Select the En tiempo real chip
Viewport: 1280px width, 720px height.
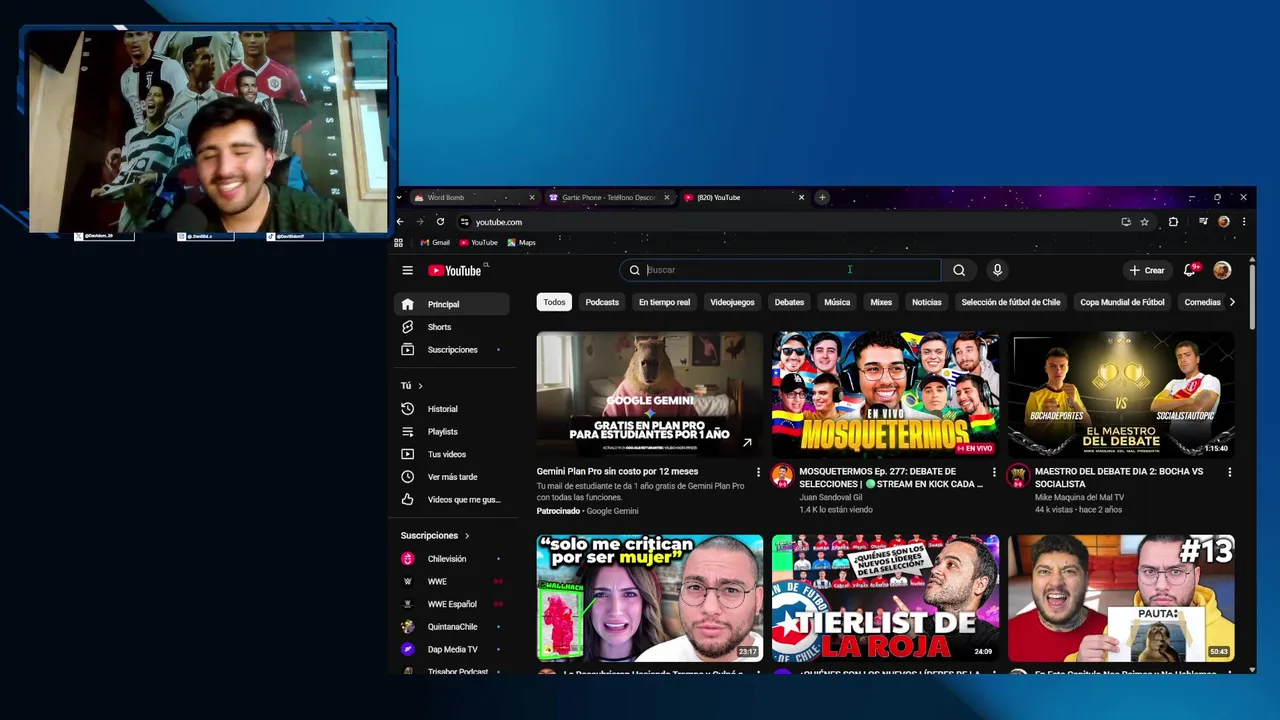point(665,302)
